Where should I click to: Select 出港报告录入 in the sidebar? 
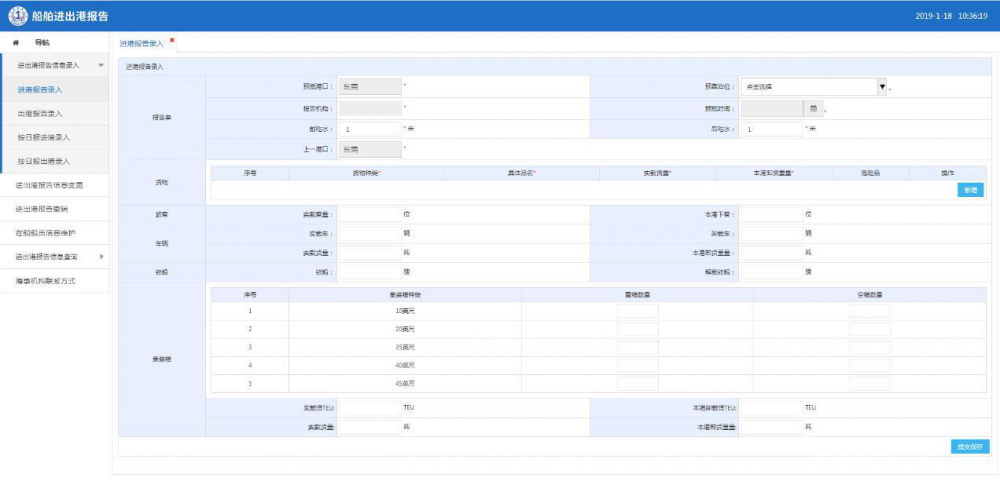coord(40,113)
